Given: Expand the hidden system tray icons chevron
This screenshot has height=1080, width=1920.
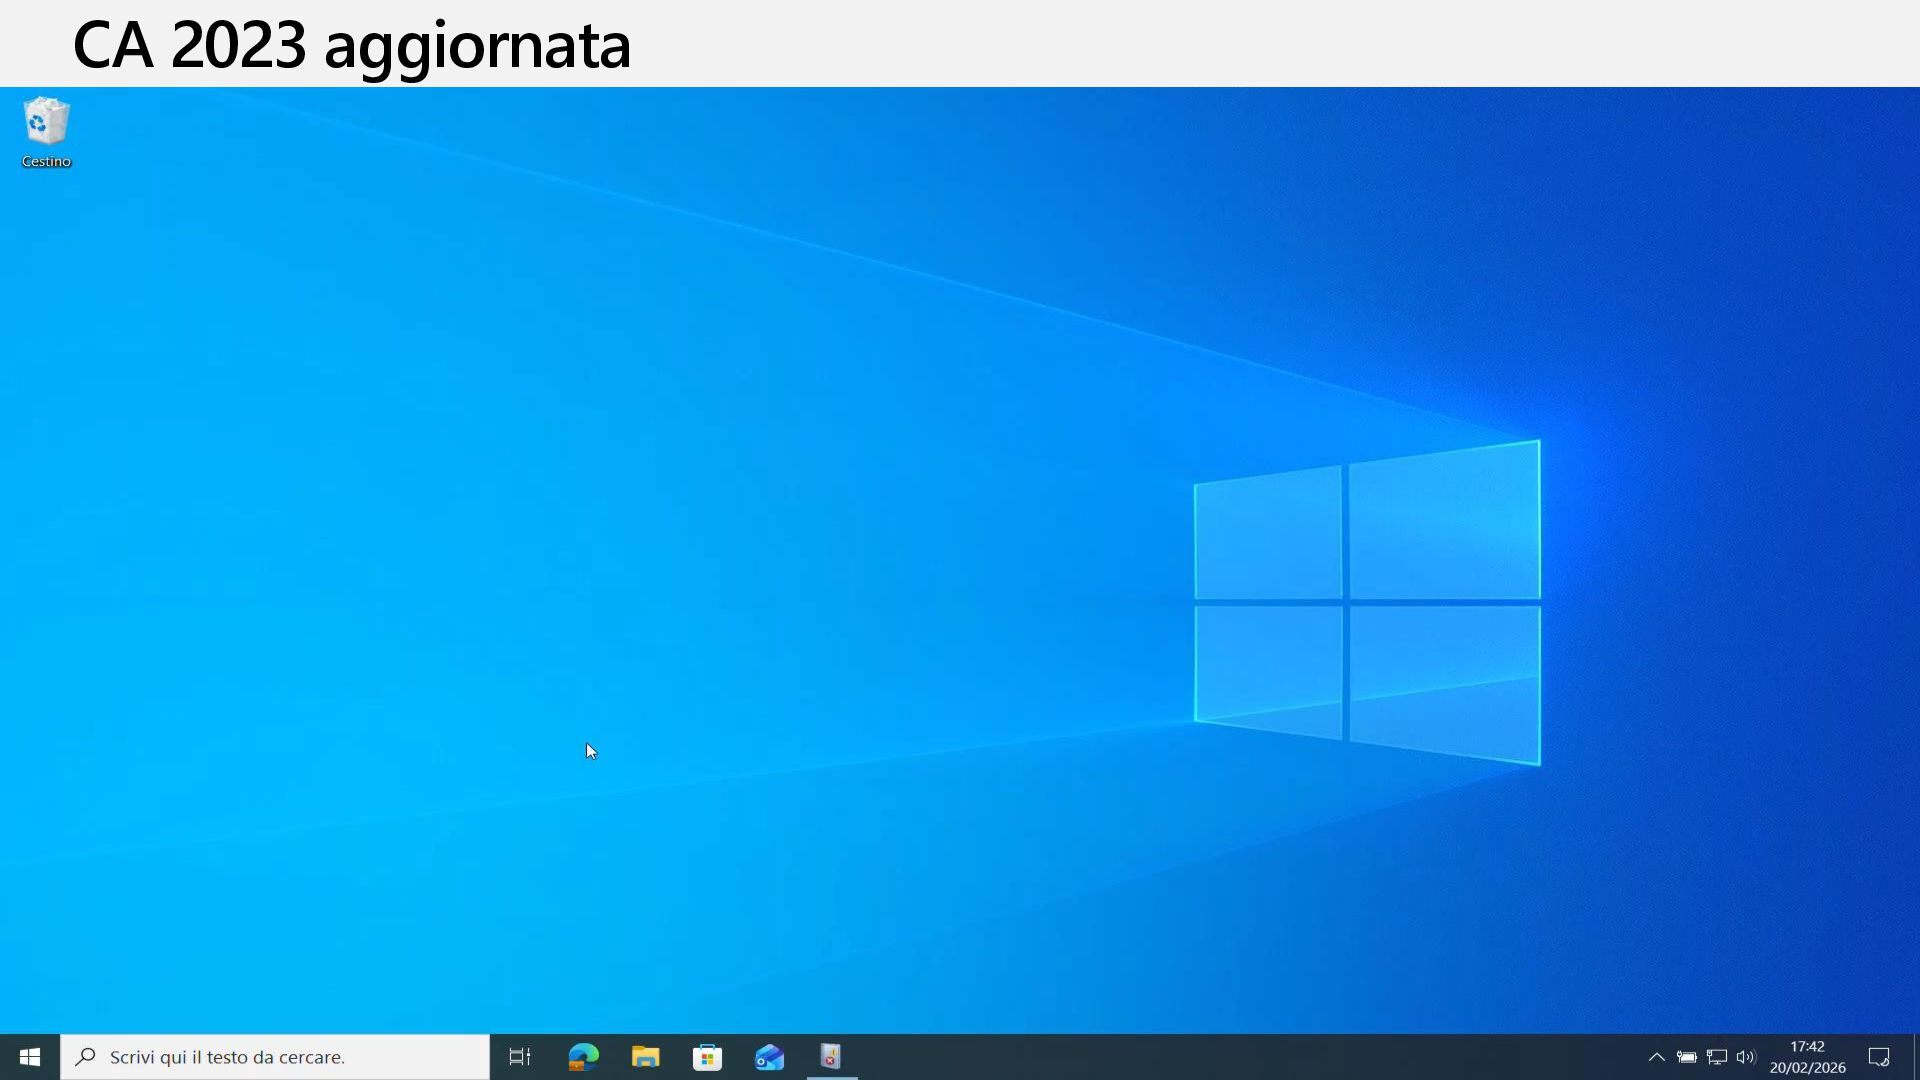Looking at the screenshot, I should (x=1656, y=1057).
